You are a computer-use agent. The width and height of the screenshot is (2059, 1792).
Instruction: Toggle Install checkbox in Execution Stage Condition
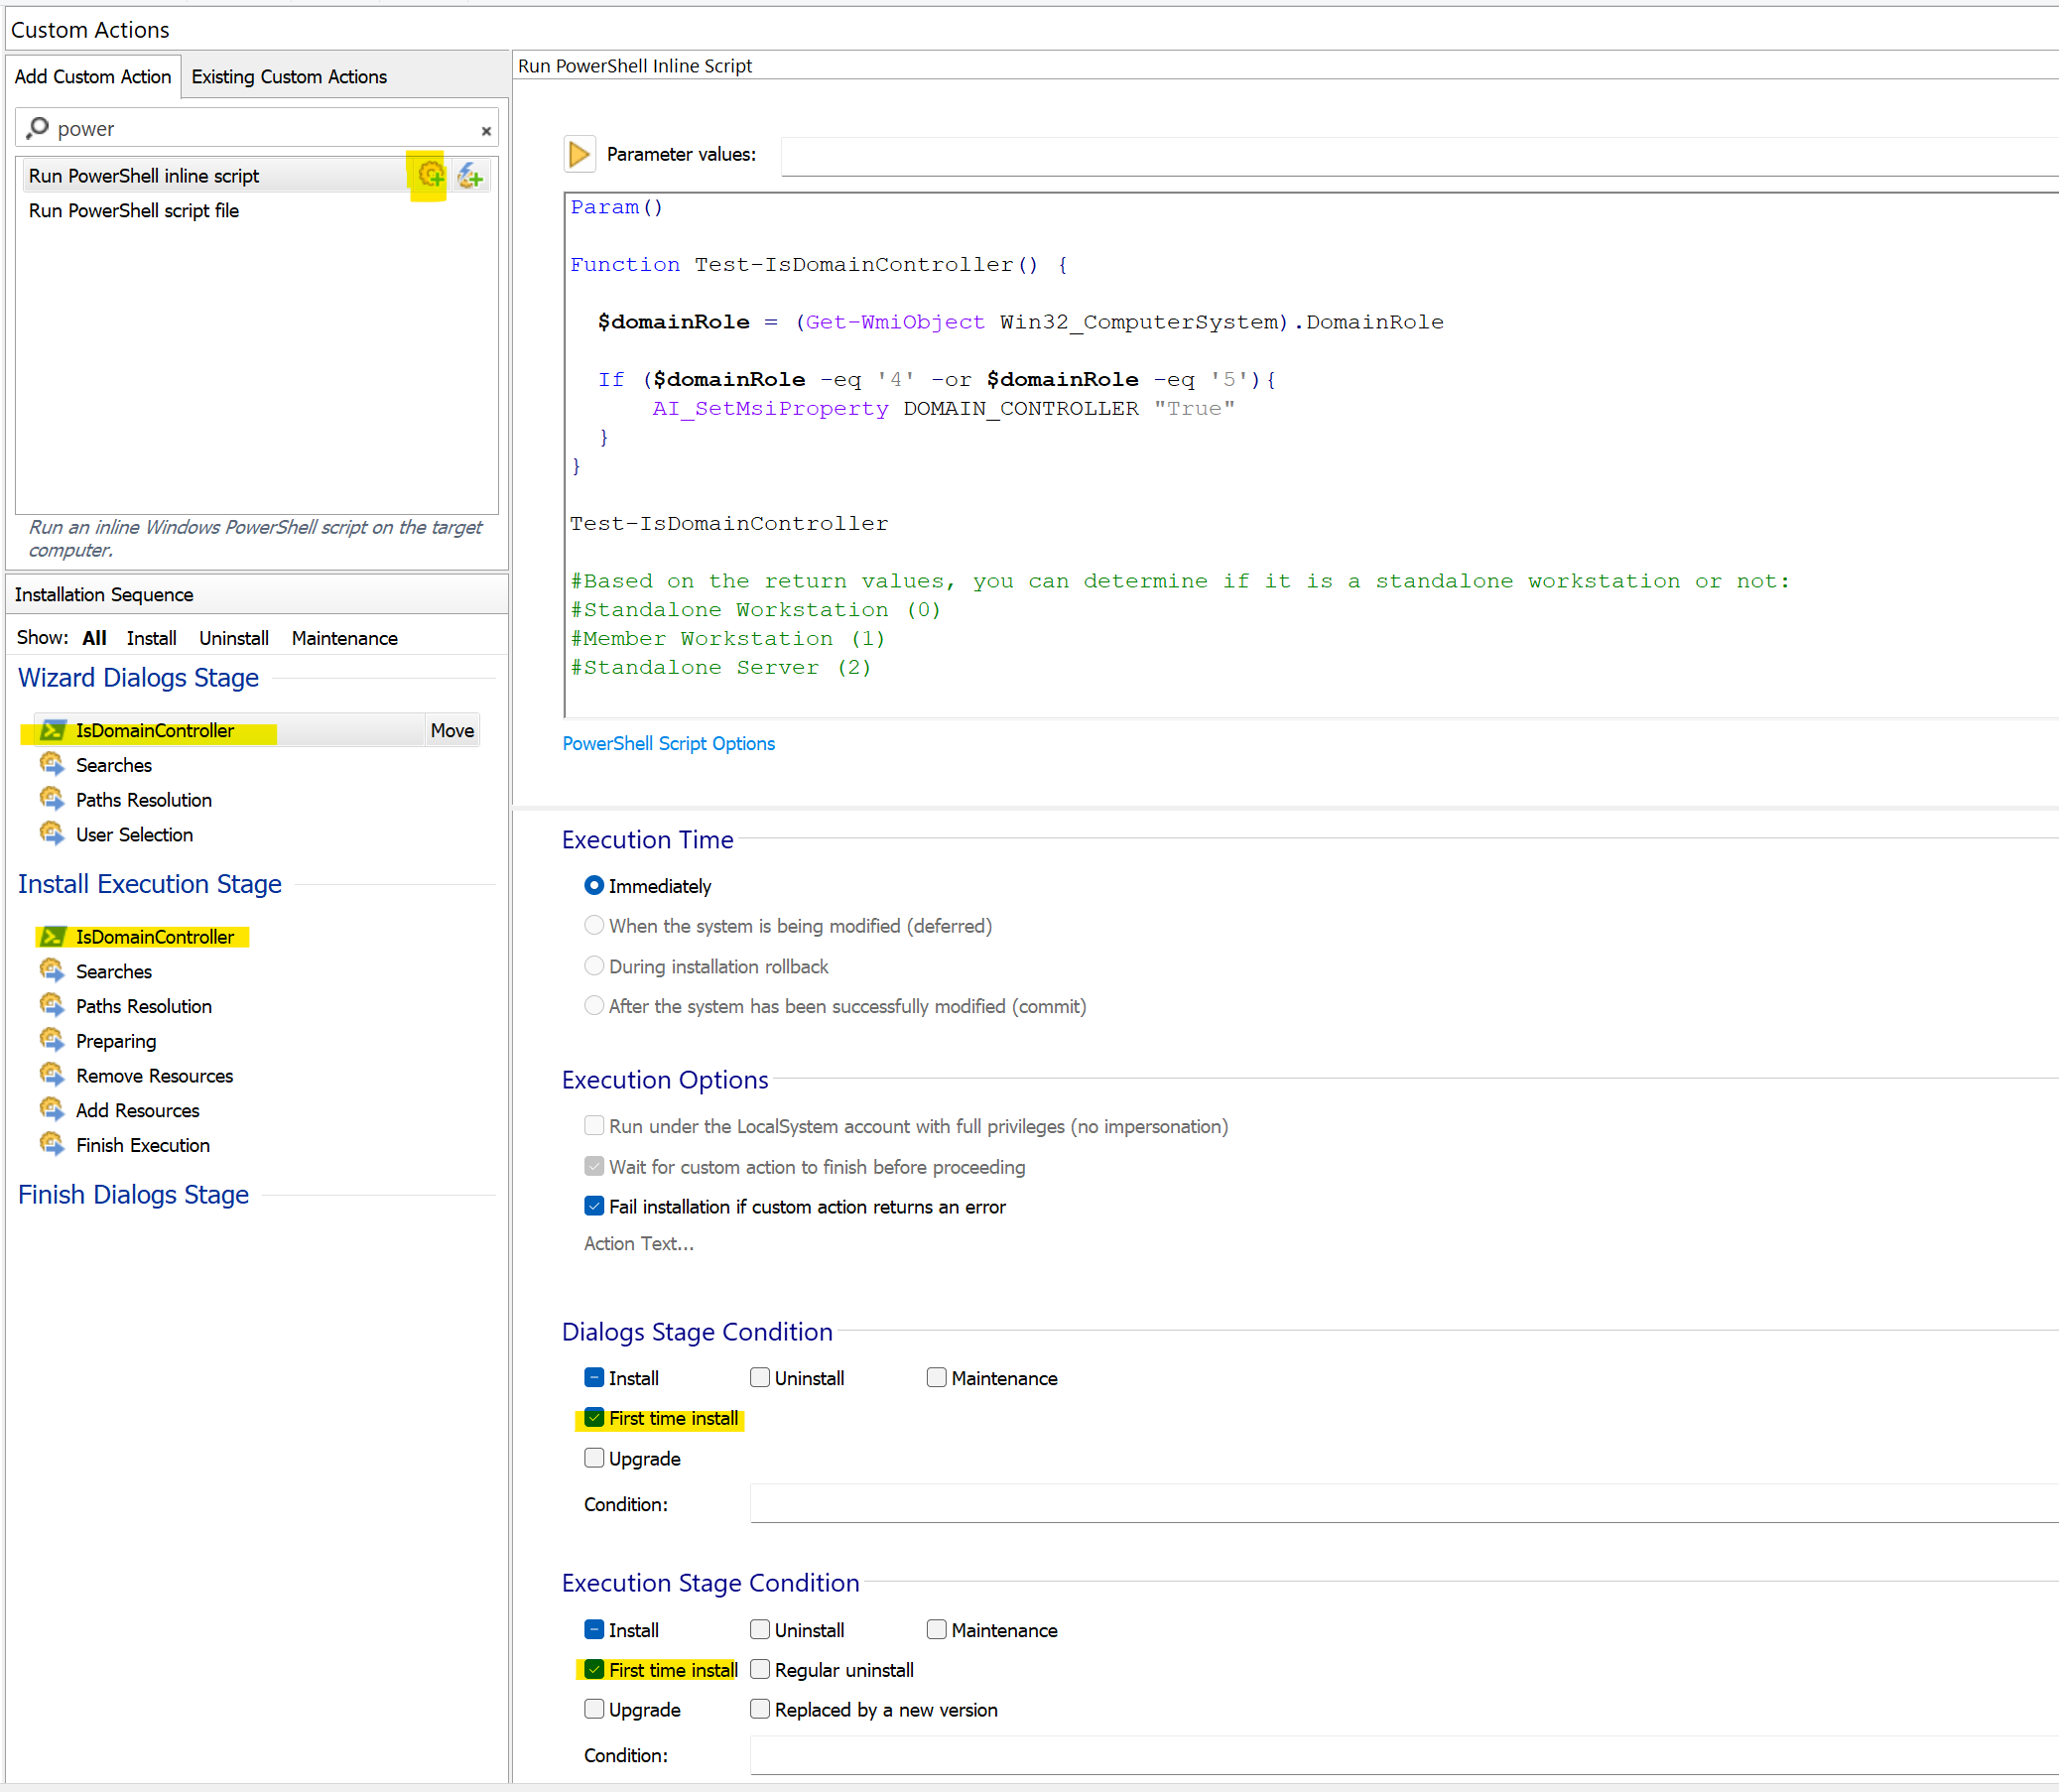click(594, 1630)
